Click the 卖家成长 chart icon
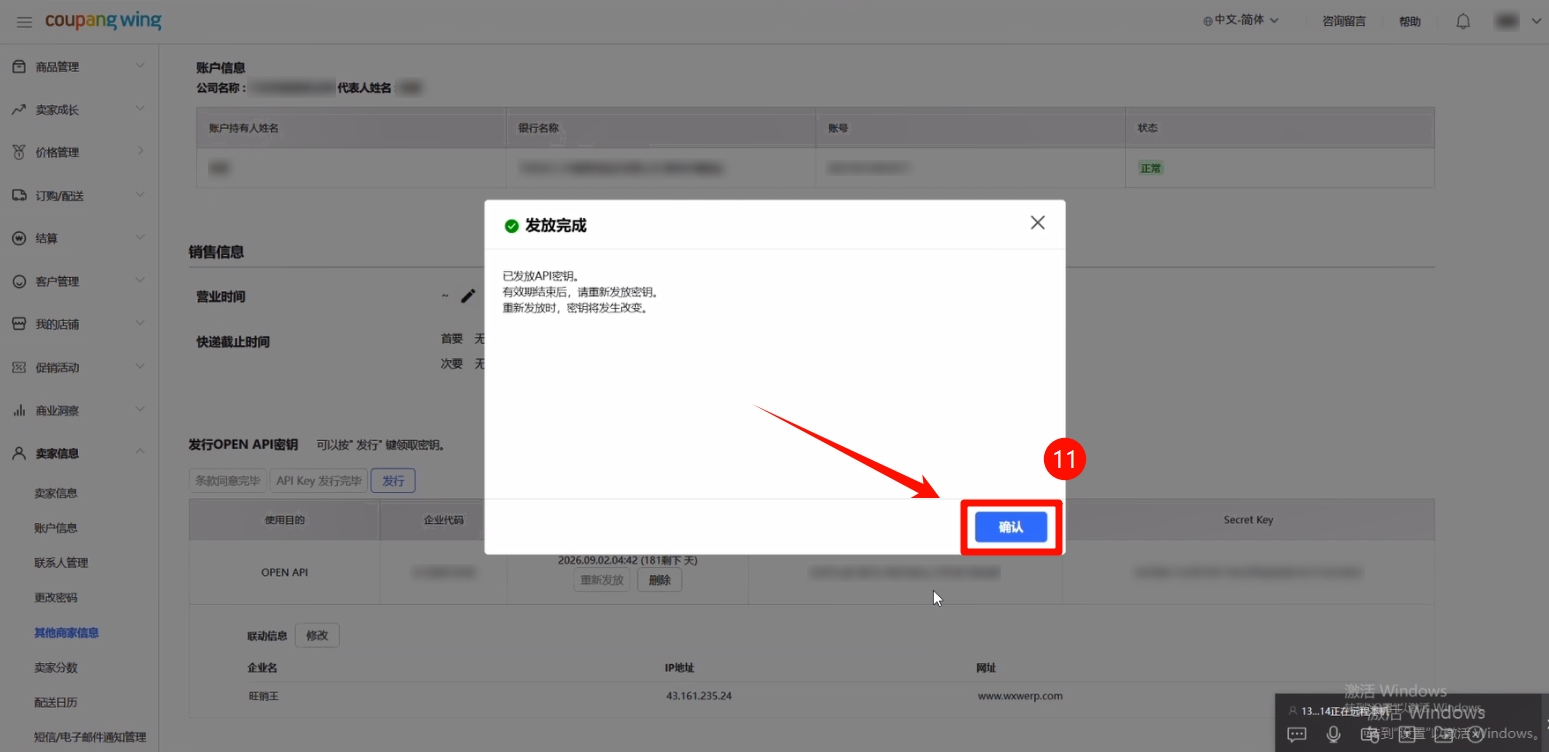Screen dimensions: 1549x752 click(18, 110)
